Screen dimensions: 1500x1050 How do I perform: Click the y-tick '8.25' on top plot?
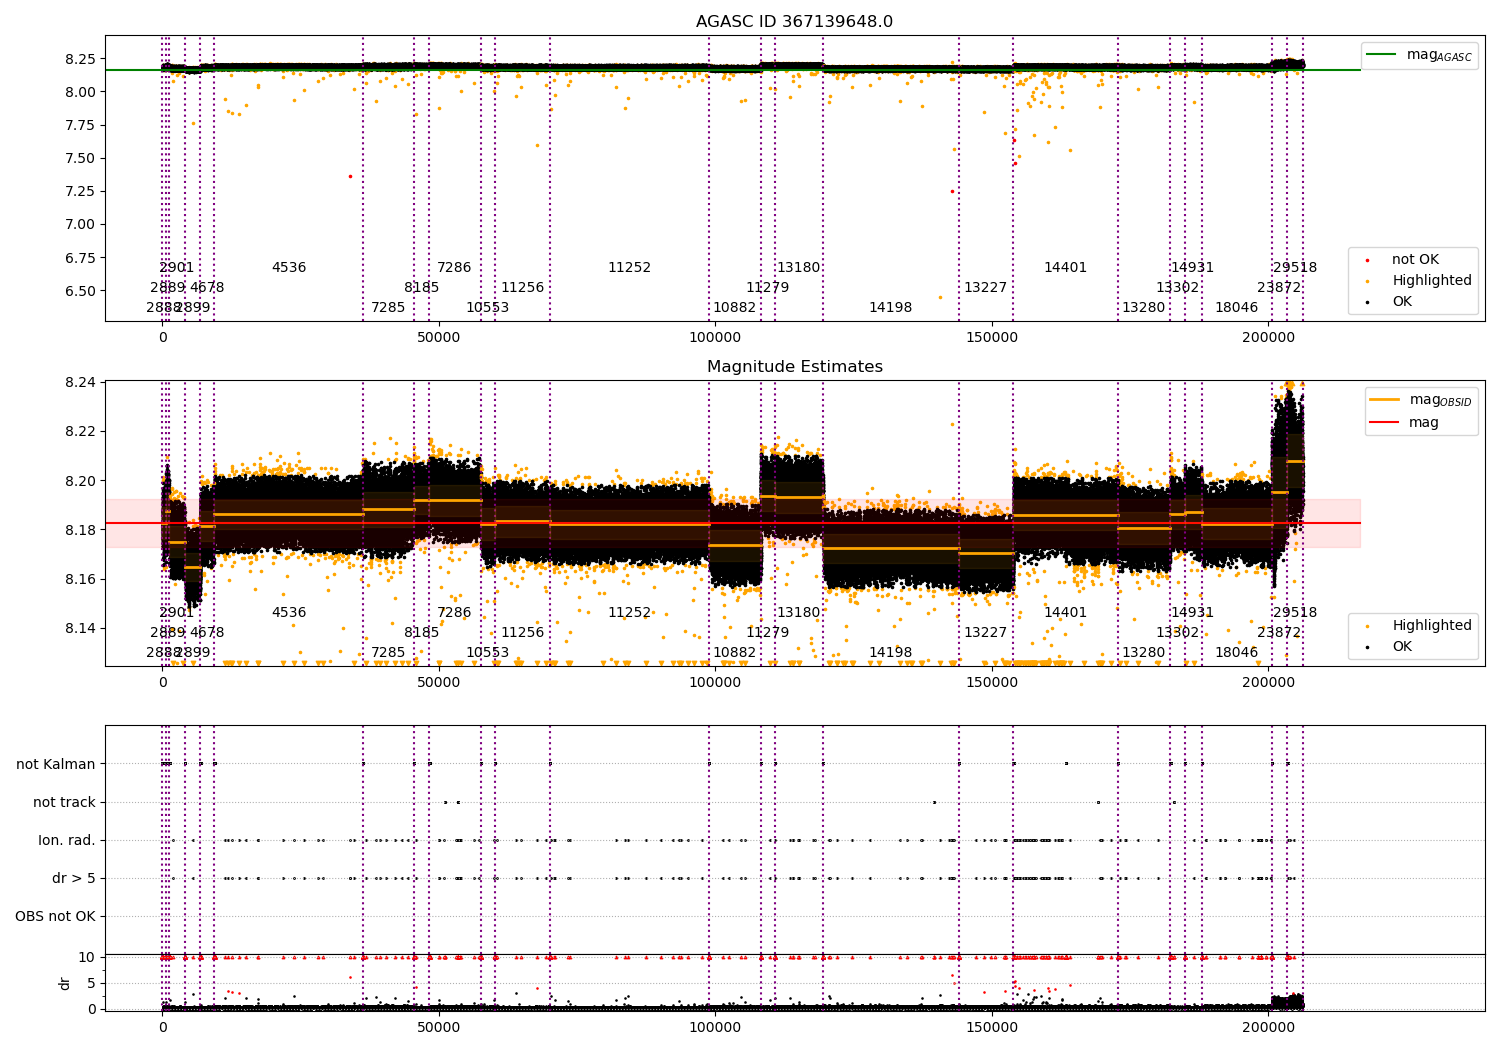tap(80, 59)
